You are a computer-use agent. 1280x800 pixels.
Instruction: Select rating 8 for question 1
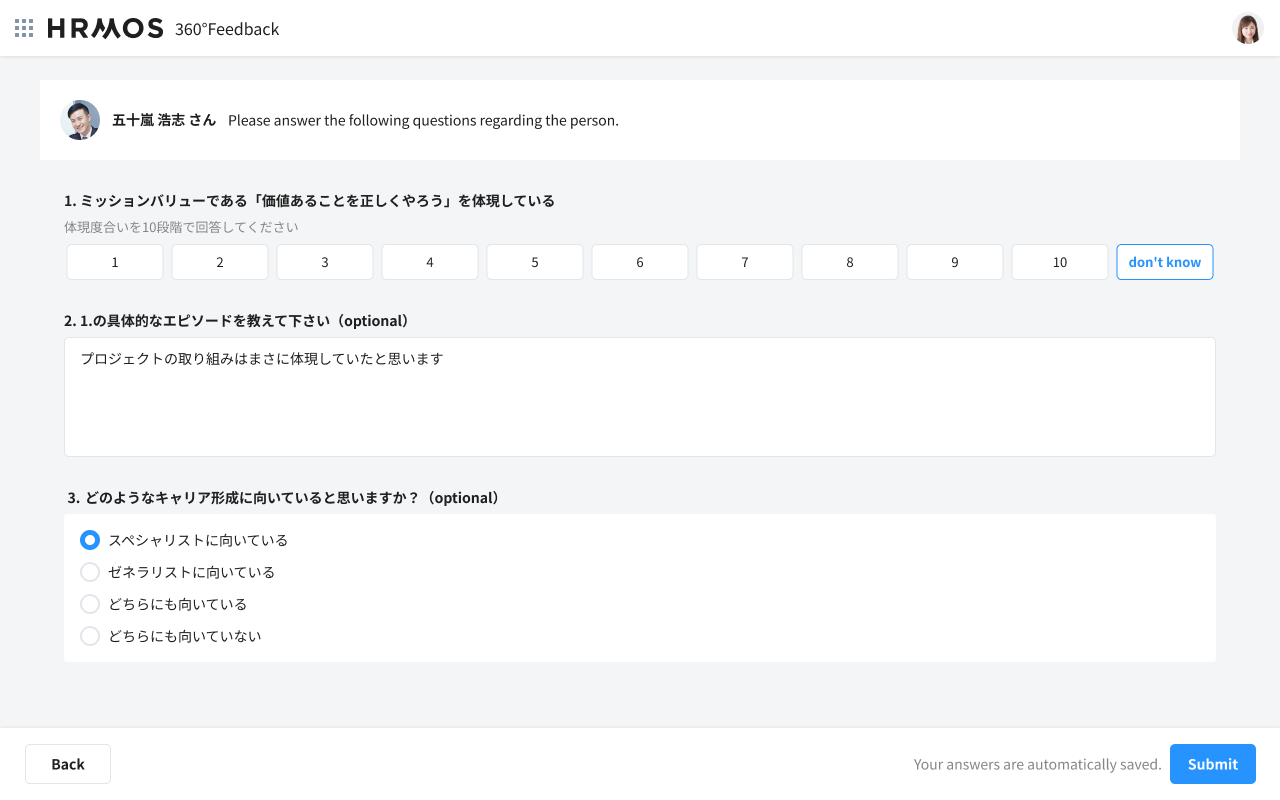click(850, 262)
